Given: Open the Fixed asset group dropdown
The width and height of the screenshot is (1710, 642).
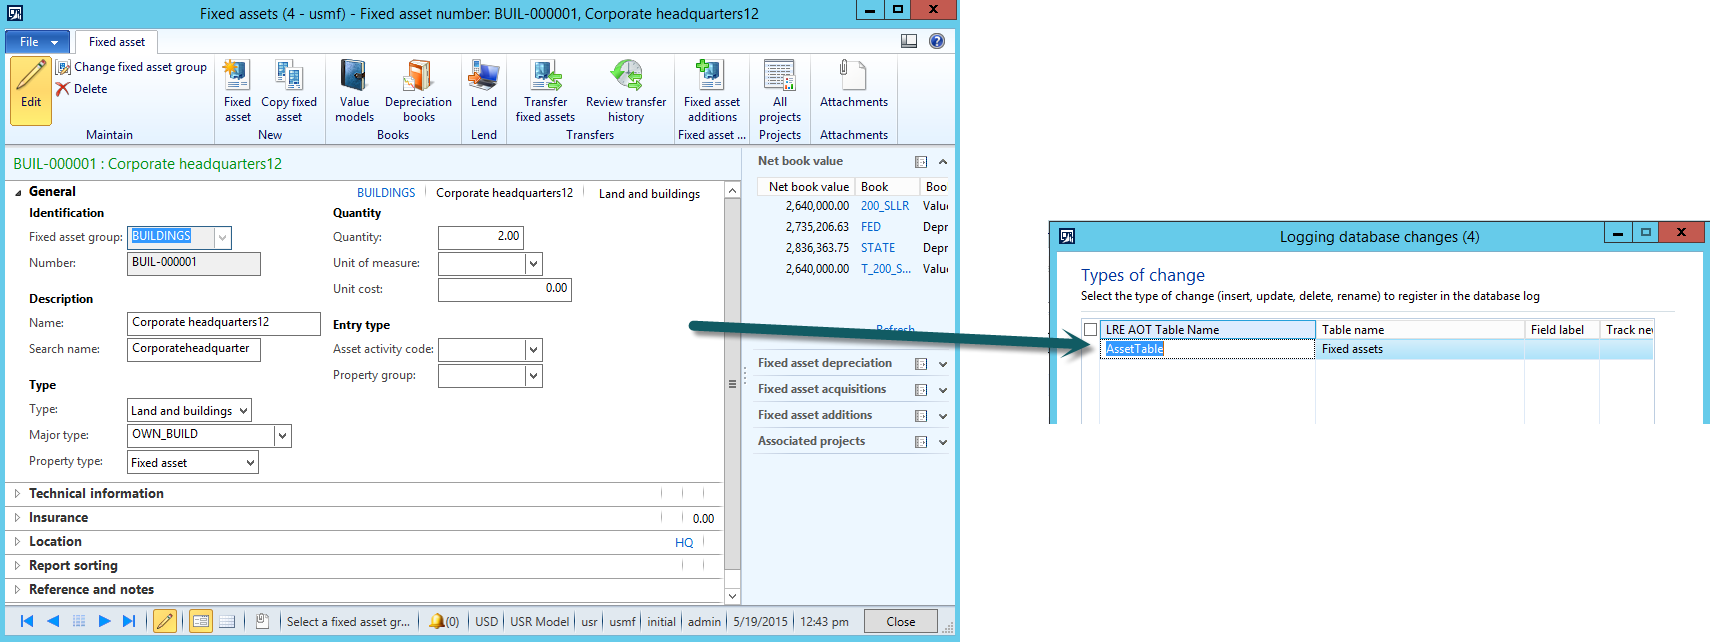Looking at the screenshot, I should point(222,237).
